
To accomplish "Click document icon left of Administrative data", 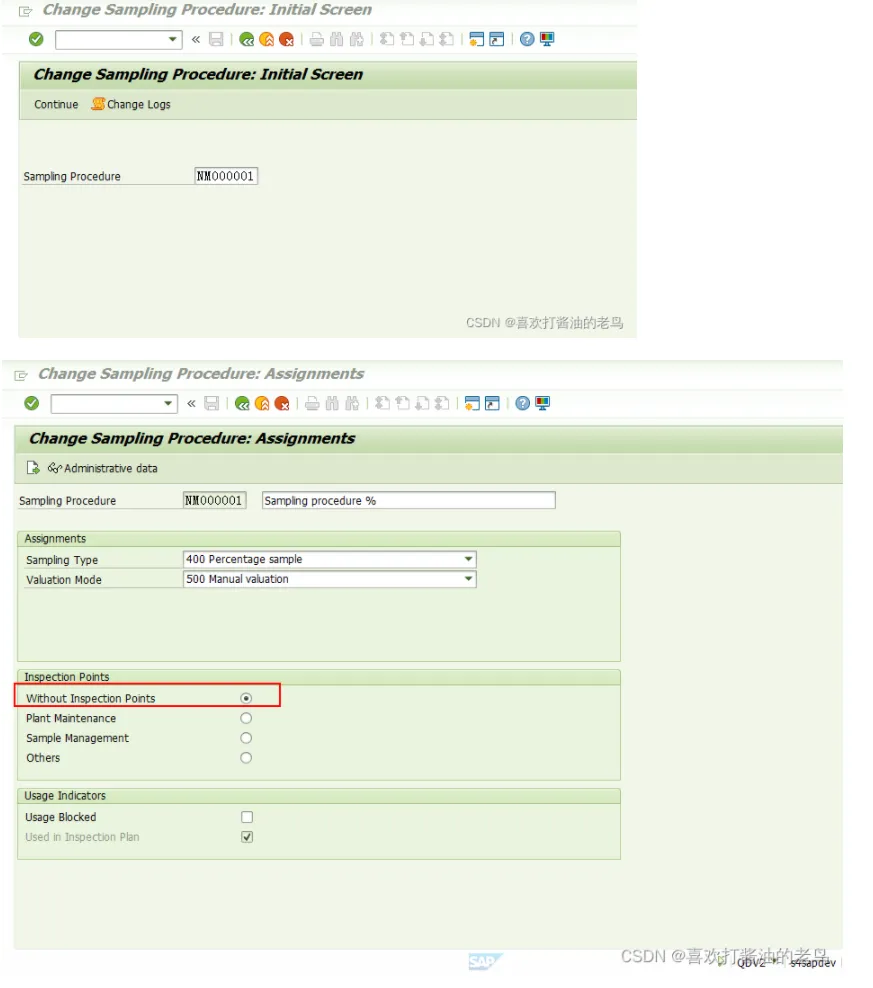I will pyautogui.click(x=33, y=468).
